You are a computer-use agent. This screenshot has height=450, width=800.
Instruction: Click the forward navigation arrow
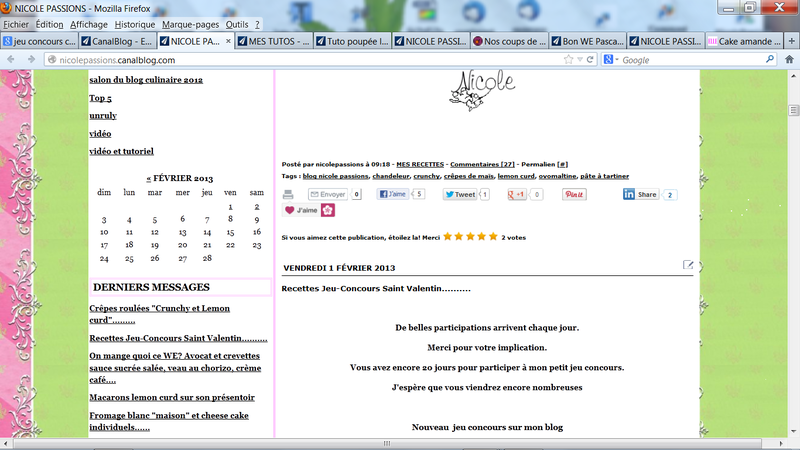point(31,60)
